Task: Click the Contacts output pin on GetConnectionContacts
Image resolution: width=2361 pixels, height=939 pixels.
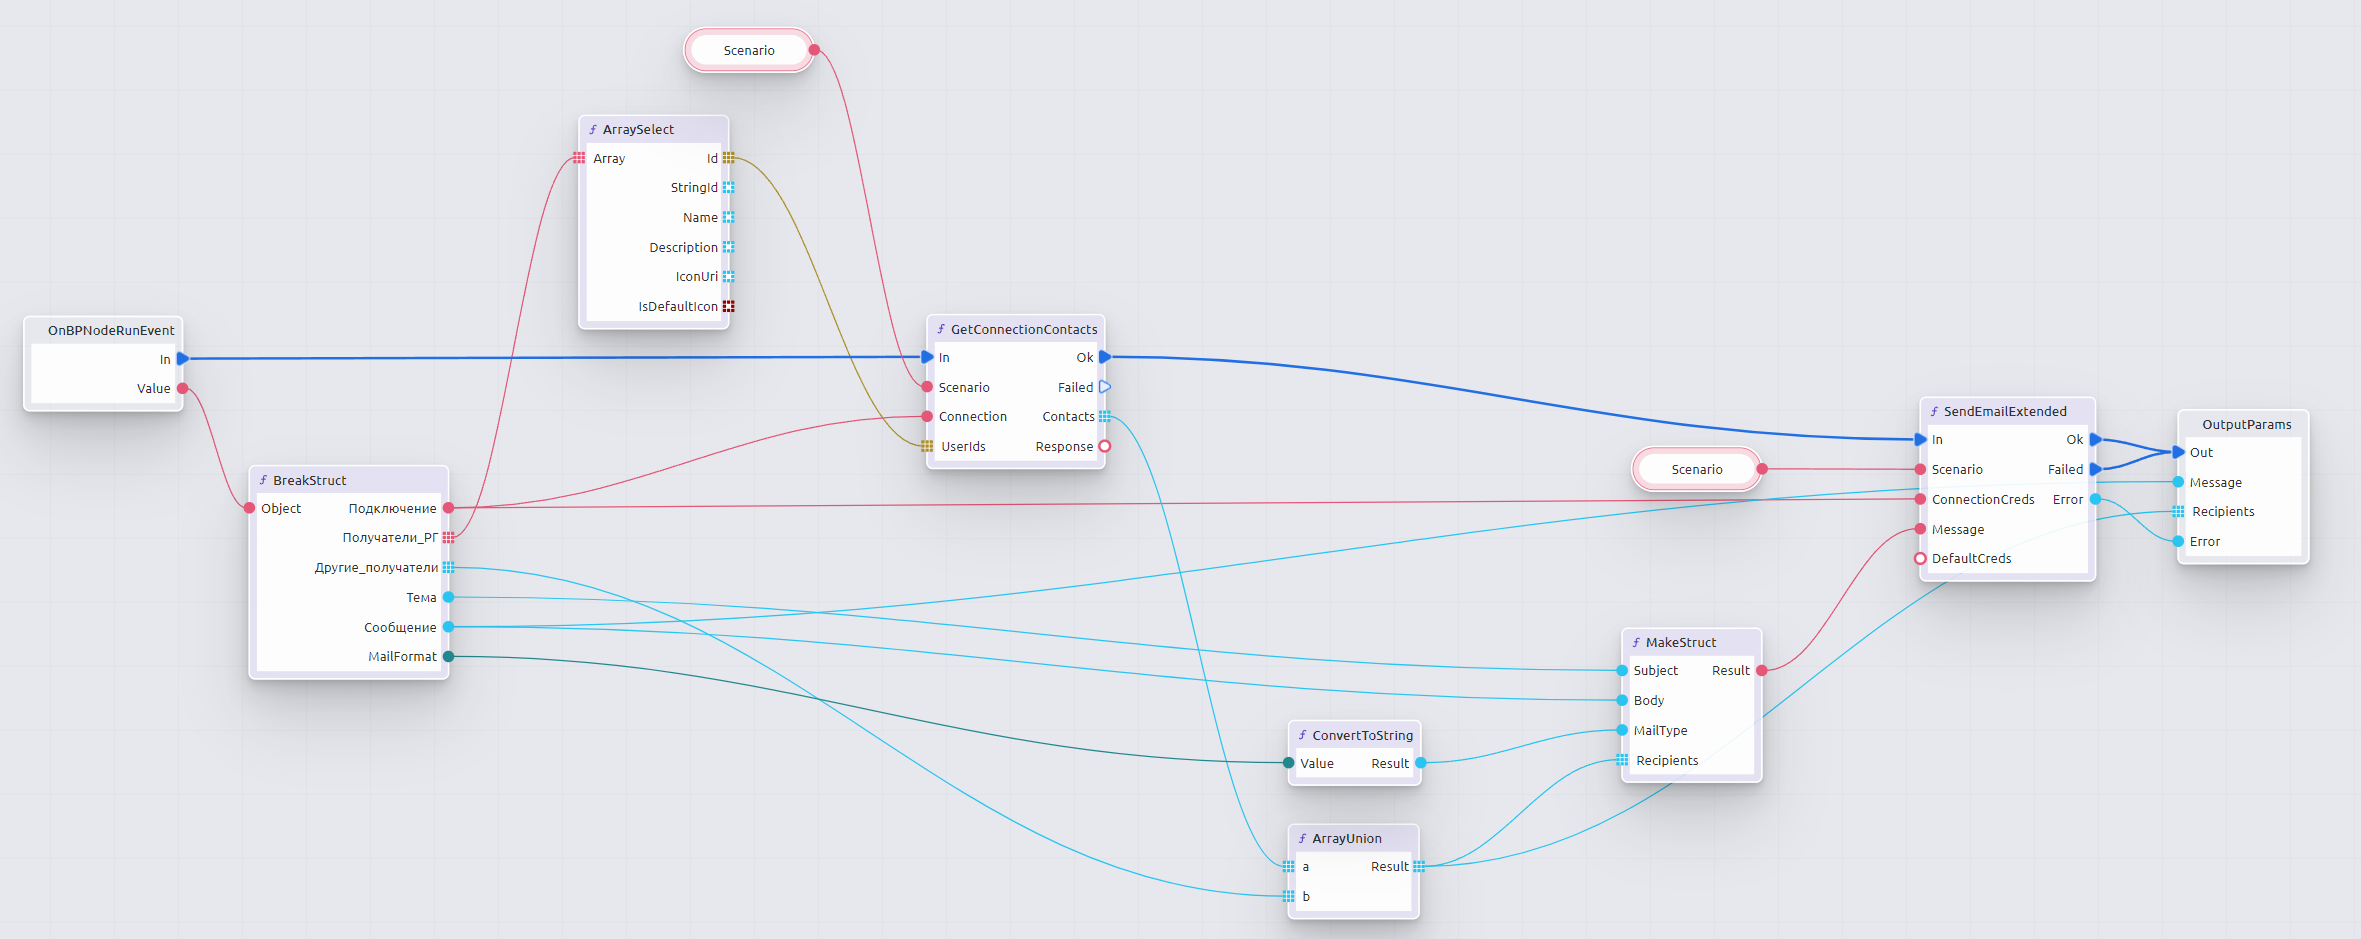Action: [1105, 416]
